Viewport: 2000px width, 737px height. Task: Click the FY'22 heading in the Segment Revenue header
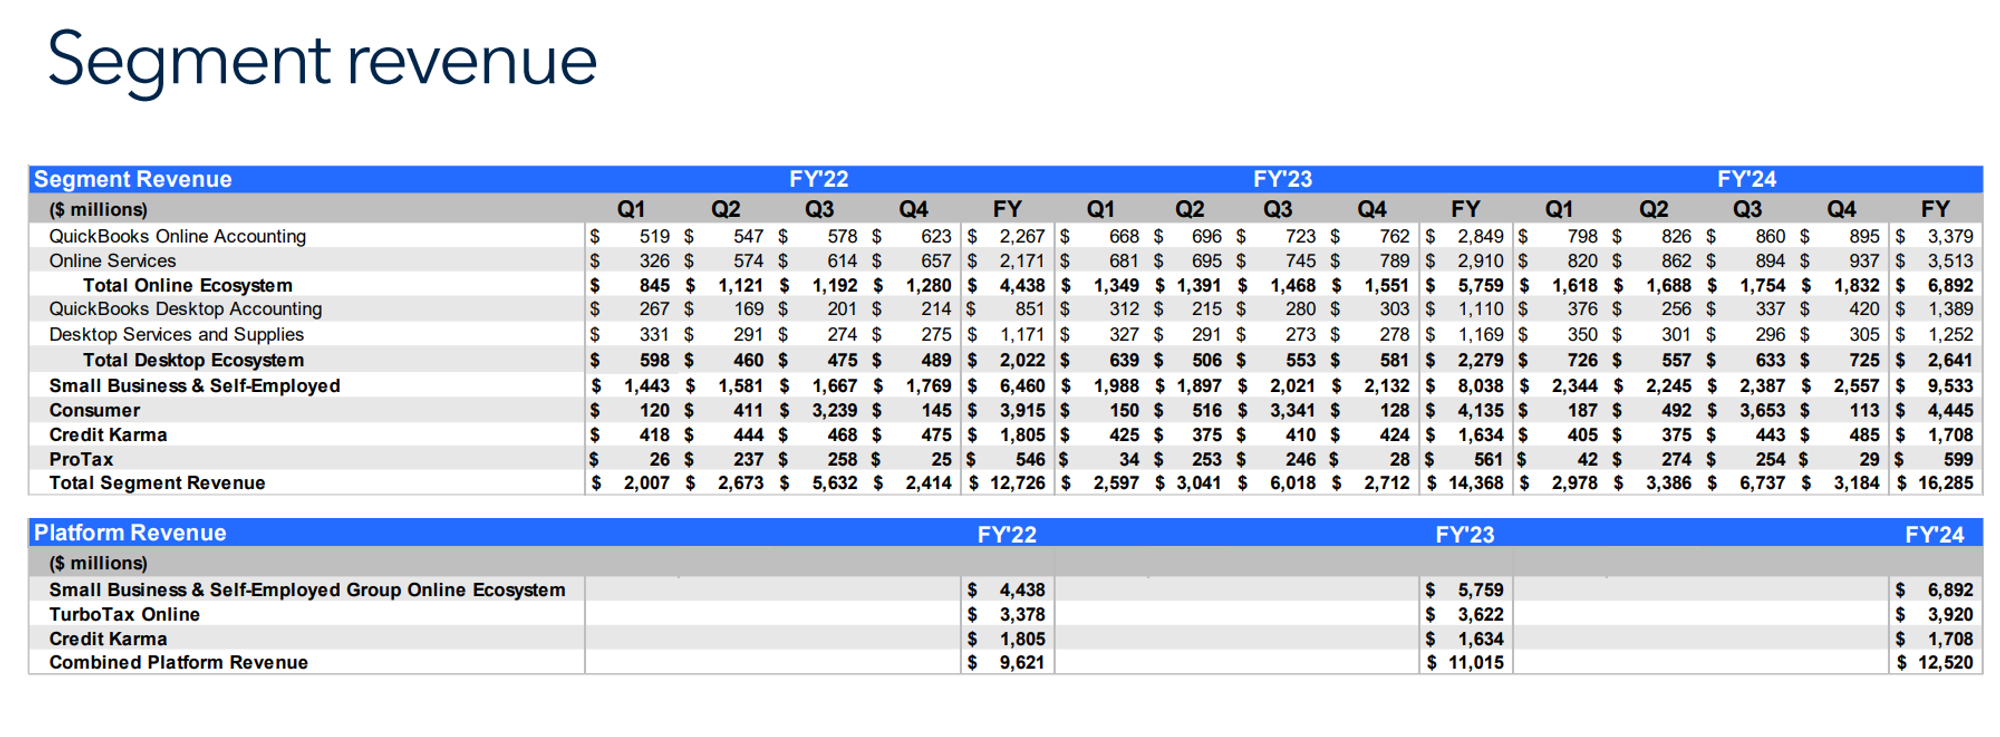(x=819, y=179)
